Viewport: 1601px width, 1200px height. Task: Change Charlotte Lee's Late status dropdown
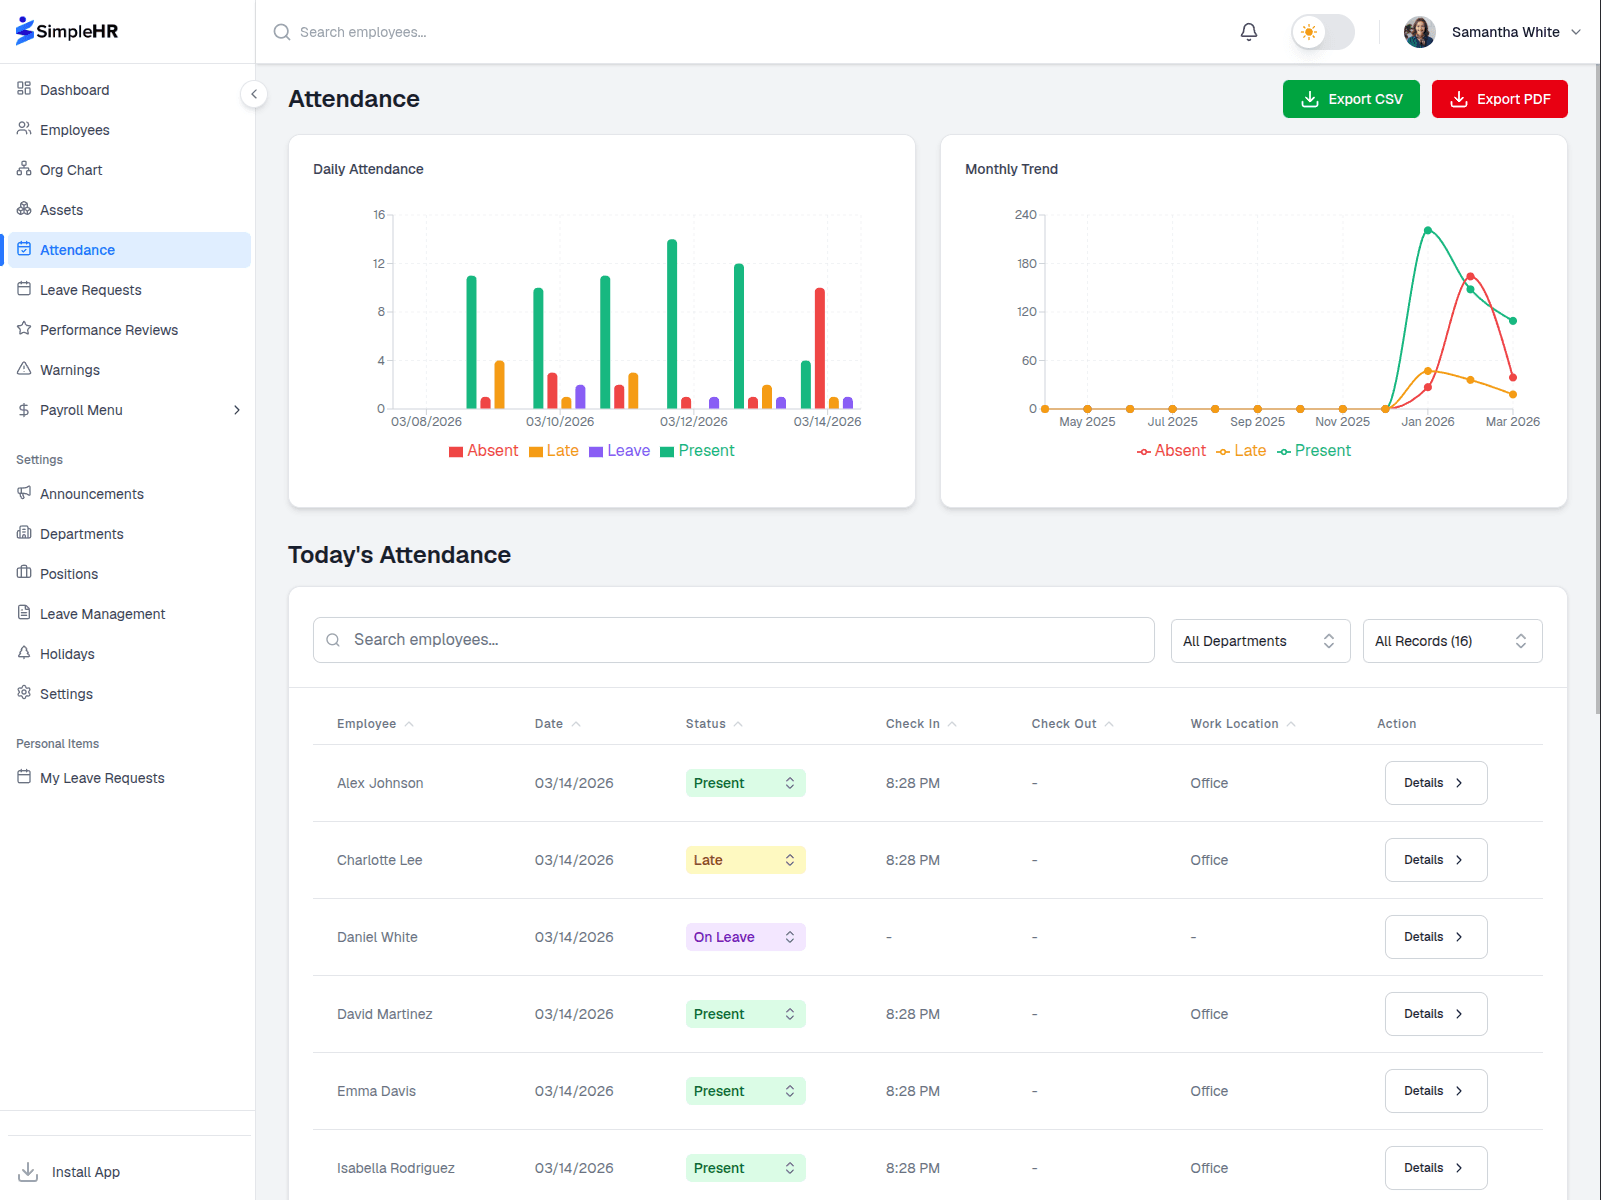click(x=745, y=859)
